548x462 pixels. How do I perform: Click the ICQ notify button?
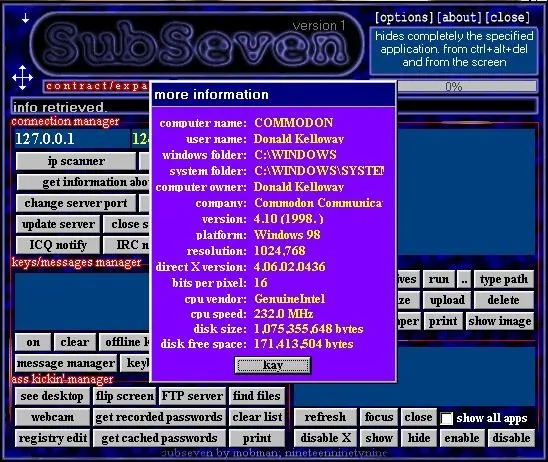[x=58, y=245]
